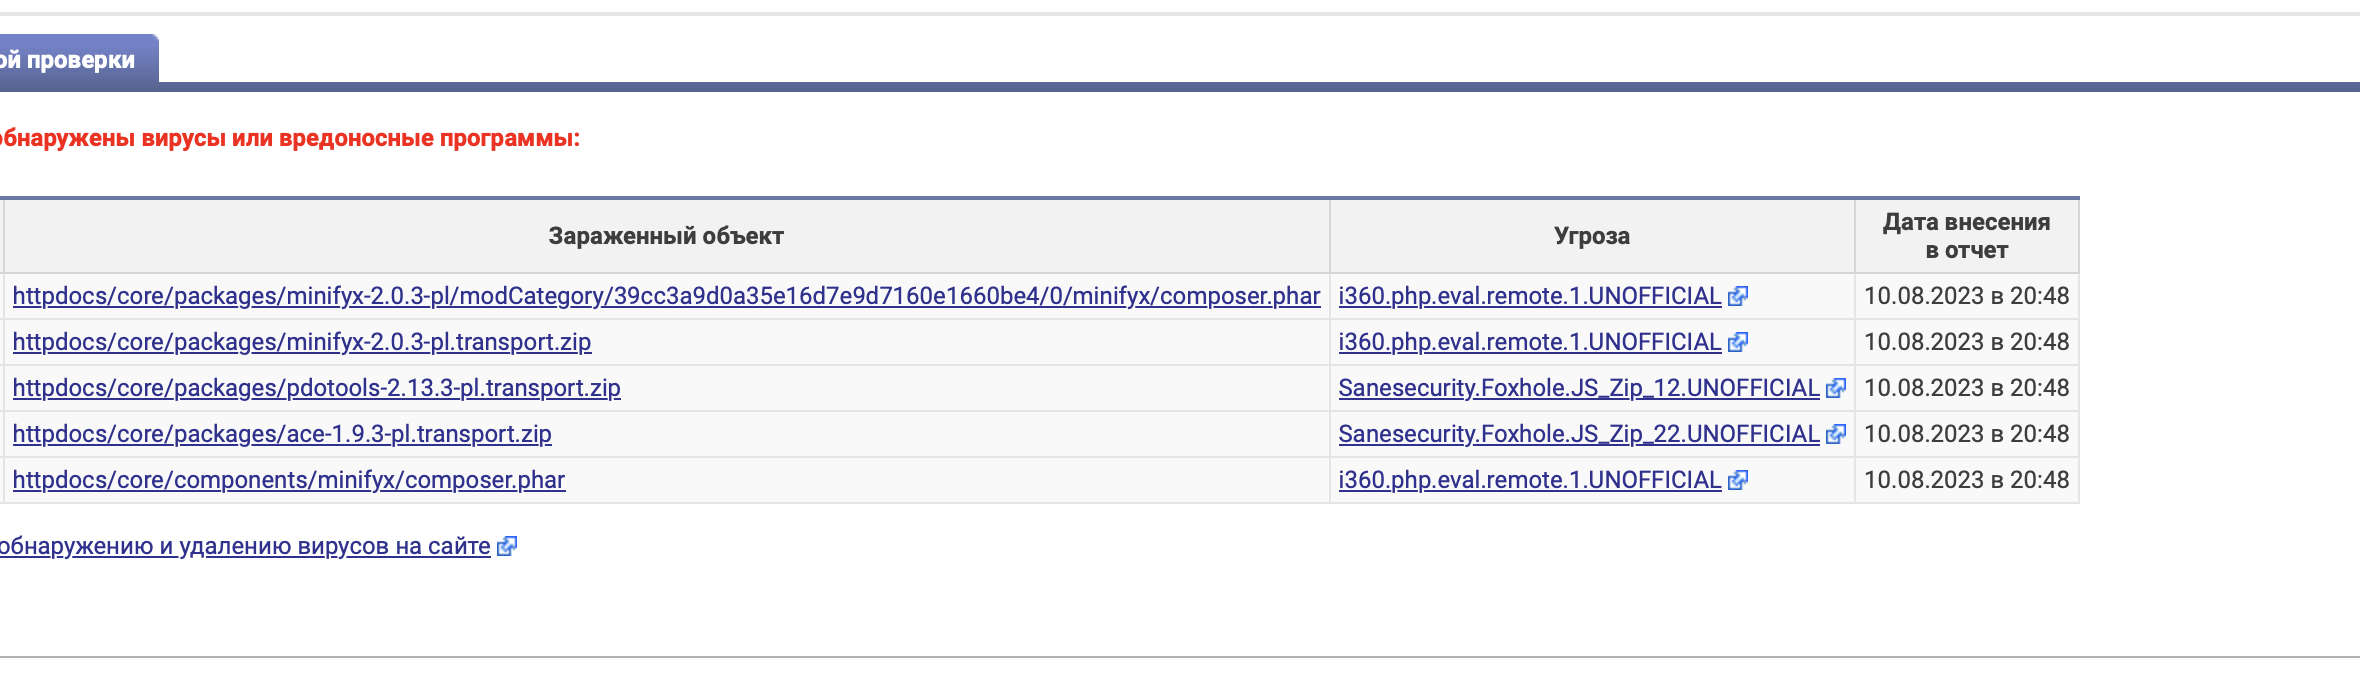Click external link icon beside first i360.php.eval.remote threat

click(1738, 296)
